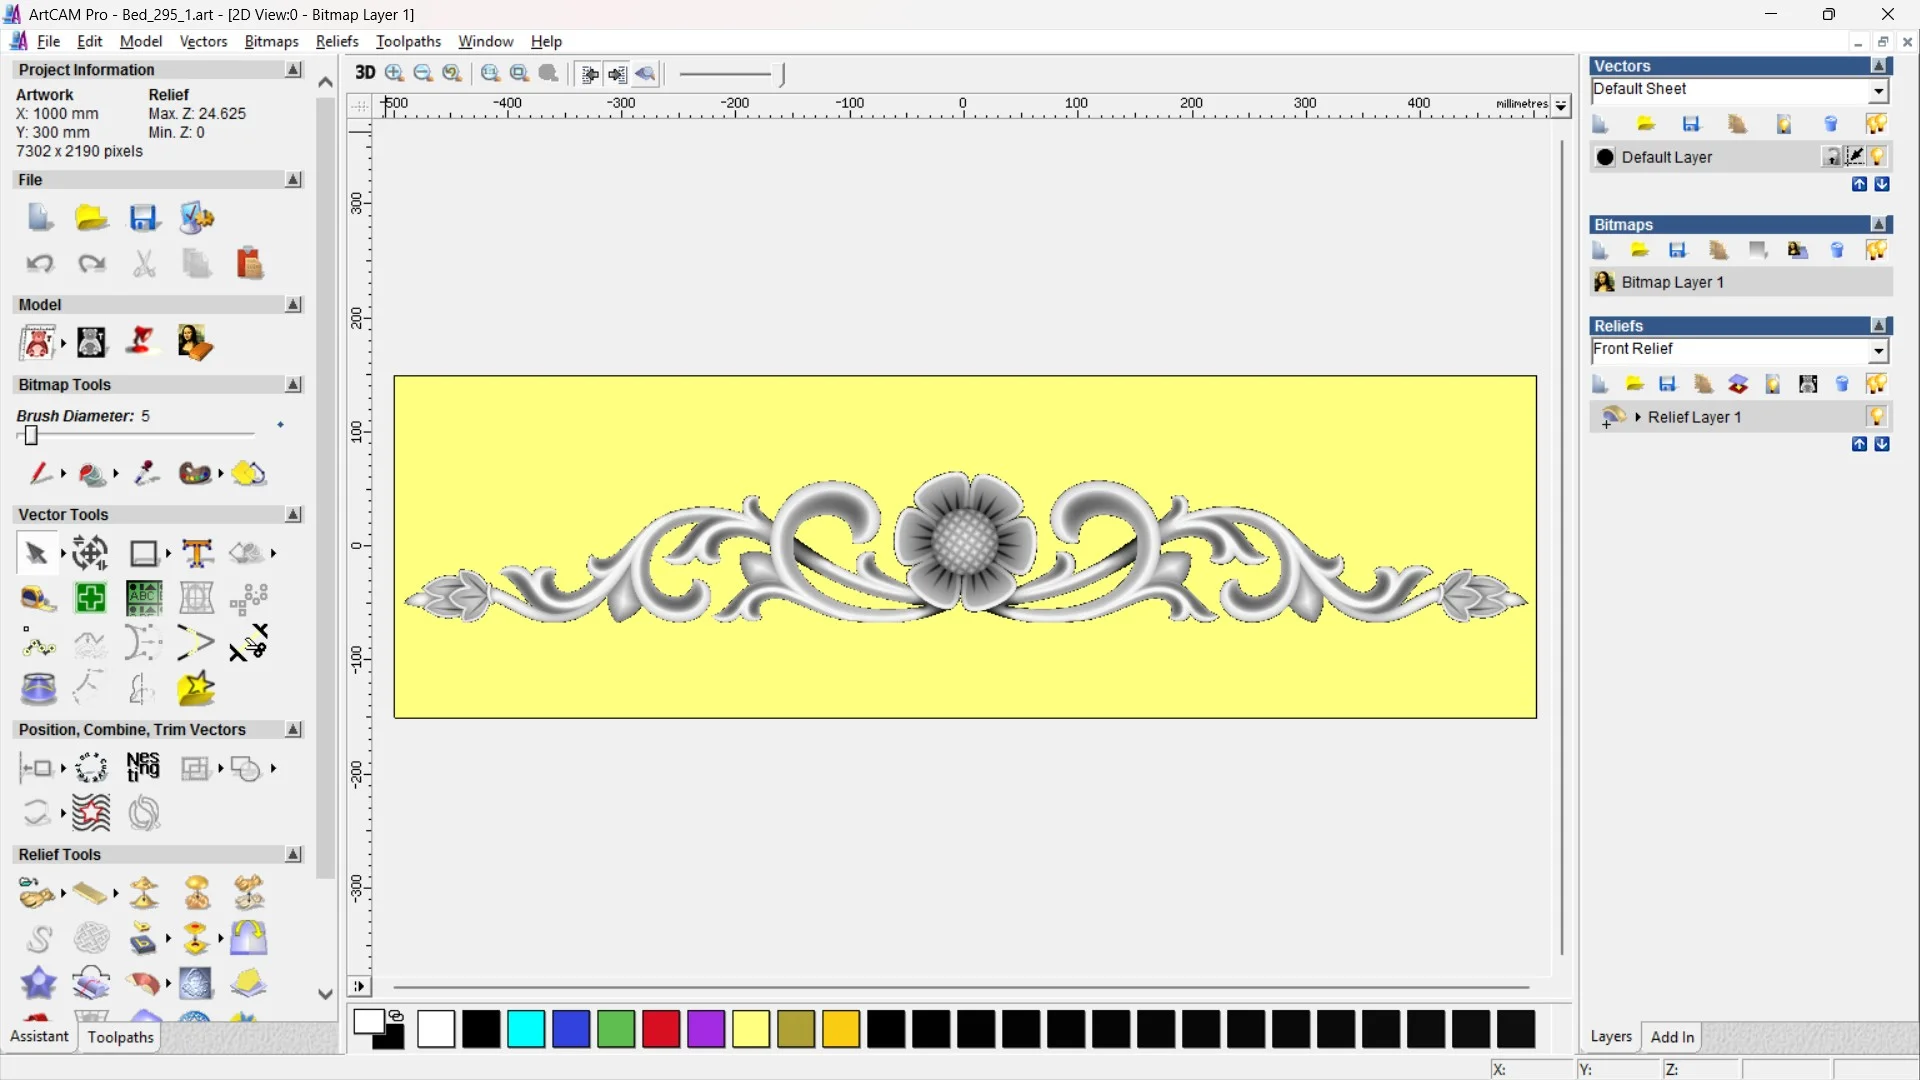The width and height of the screenshot is (1920, 1080).
Task: Toggle visibility bulb of Relief Layer 1
Action: [x=1876, y=417]
